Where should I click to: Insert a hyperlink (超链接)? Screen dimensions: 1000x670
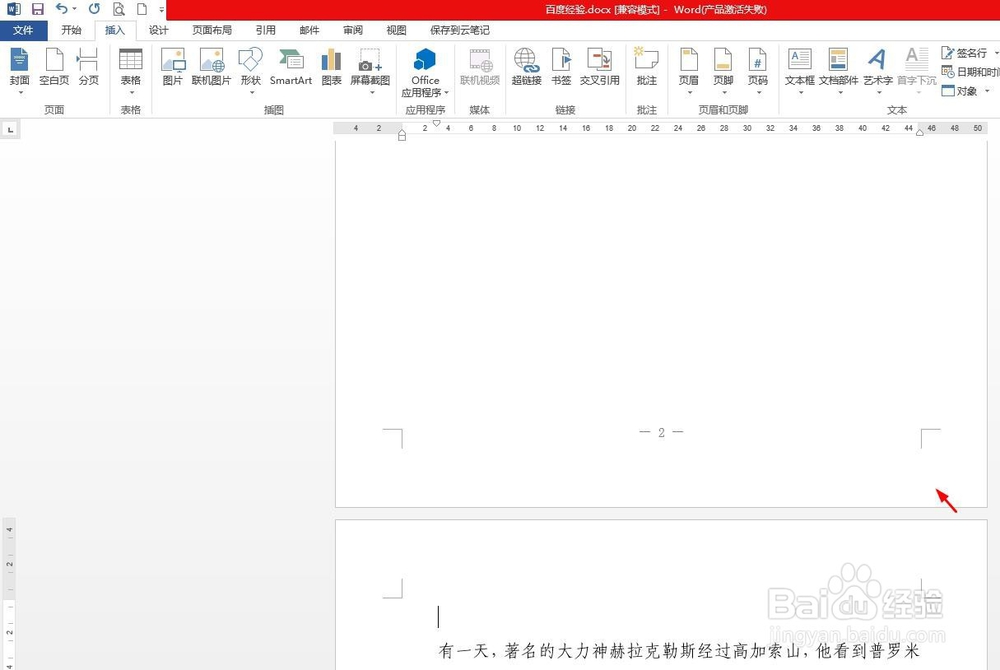pyautogui.click(x=527, y=68)
